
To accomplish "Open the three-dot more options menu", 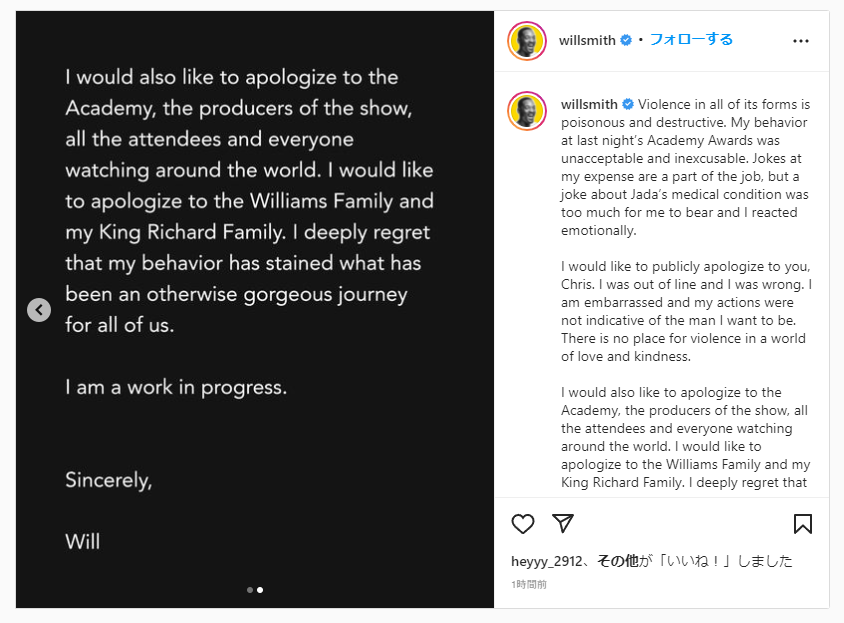I will click(800, 41).
